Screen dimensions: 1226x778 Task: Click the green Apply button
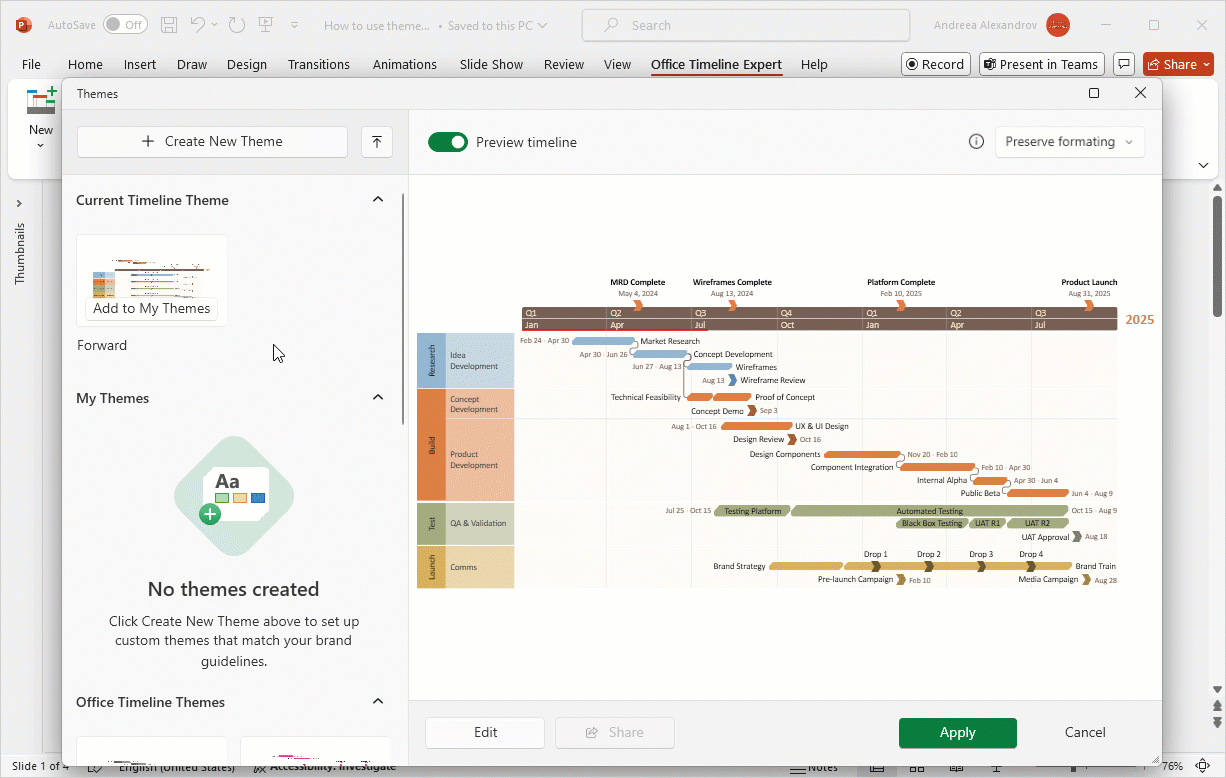[957, 733]
